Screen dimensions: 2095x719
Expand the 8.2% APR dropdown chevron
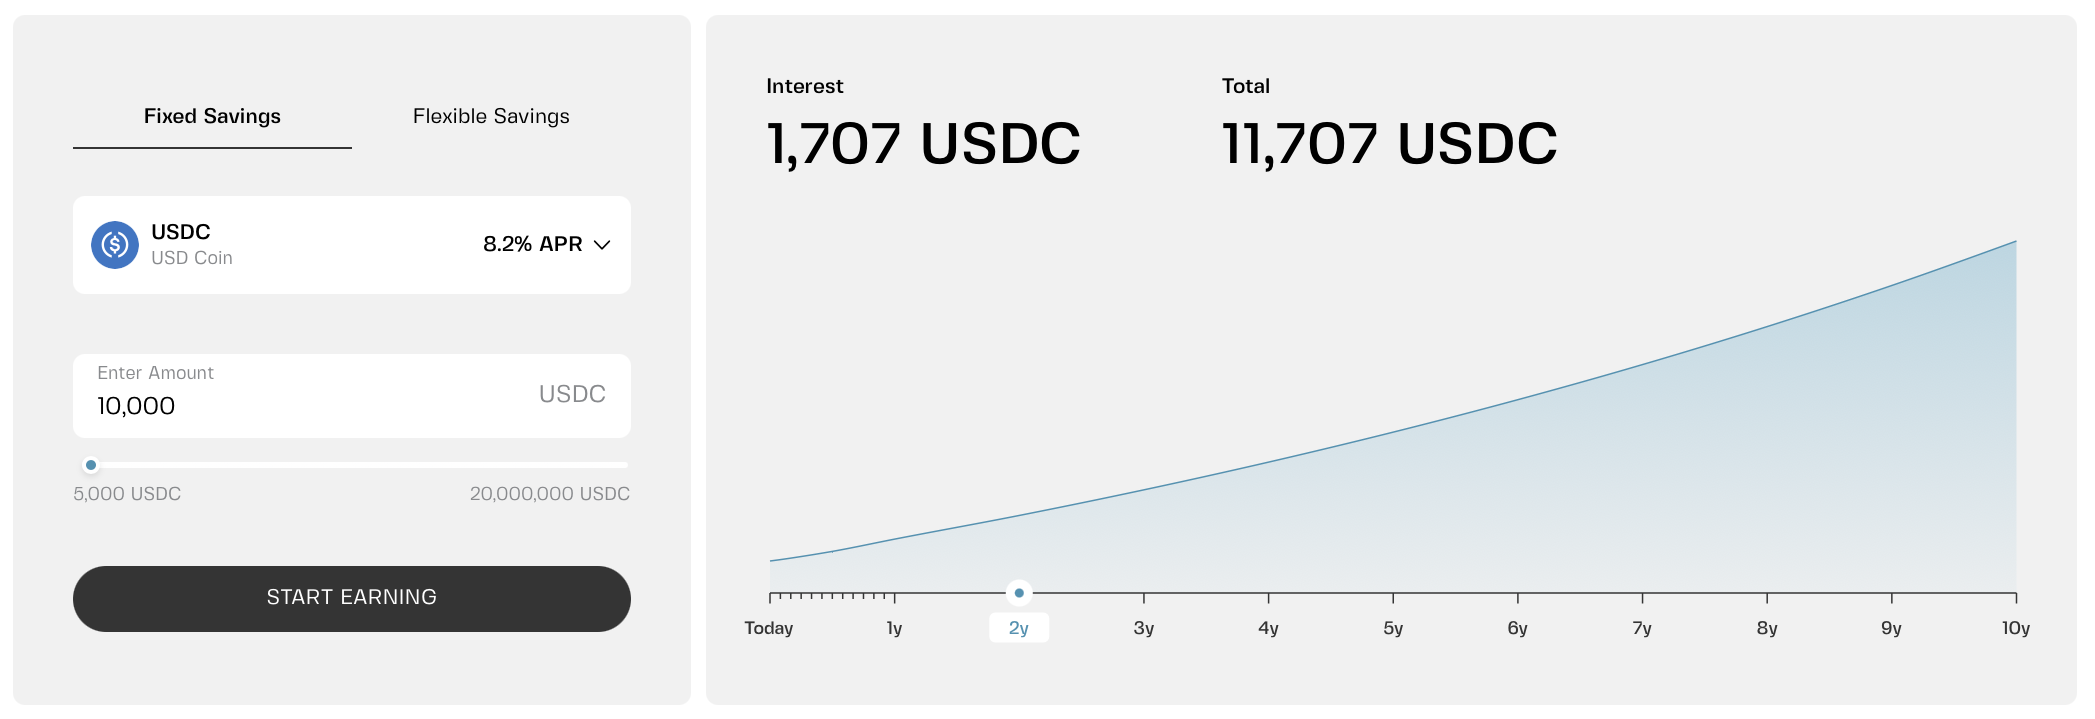click(x=602, y=245)
